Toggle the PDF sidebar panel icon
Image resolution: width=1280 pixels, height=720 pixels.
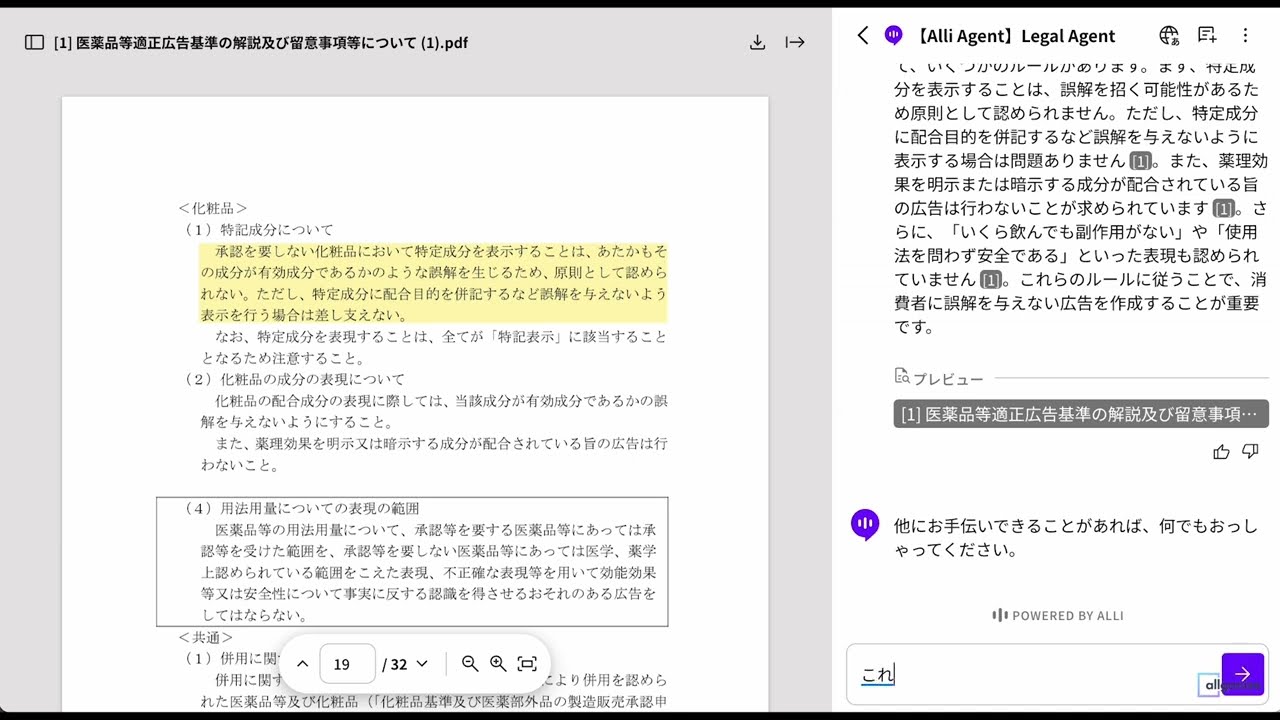[x=34, y=43]
